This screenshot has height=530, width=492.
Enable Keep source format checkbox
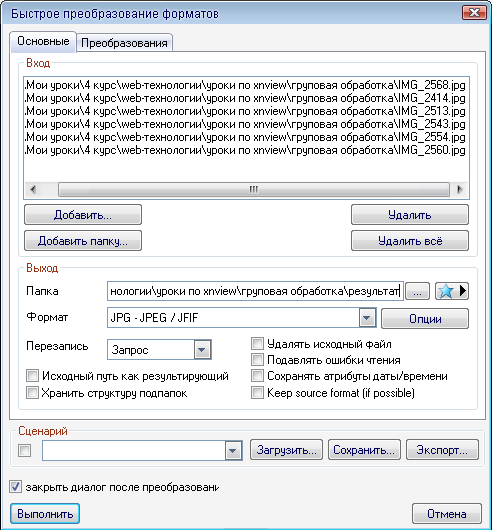click(257, 393)
